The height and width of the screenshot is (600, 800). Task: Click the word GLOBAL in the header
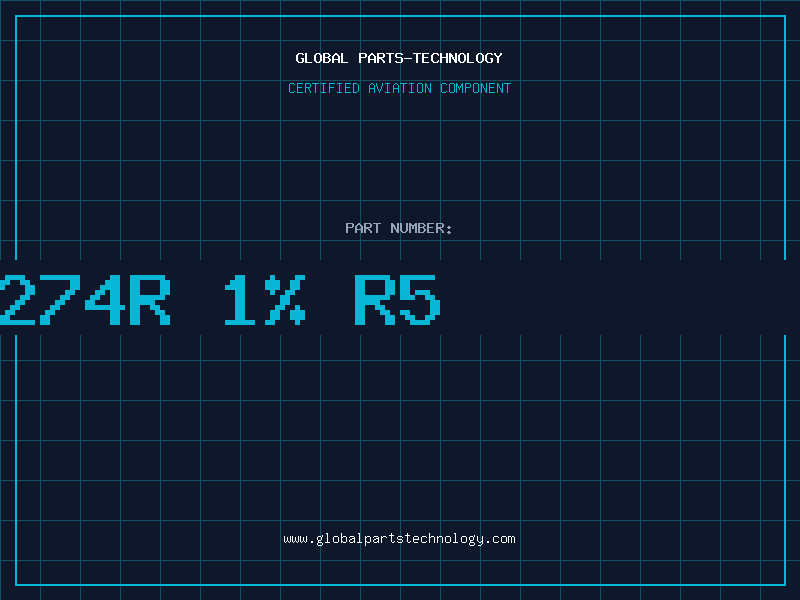[322, 58]
